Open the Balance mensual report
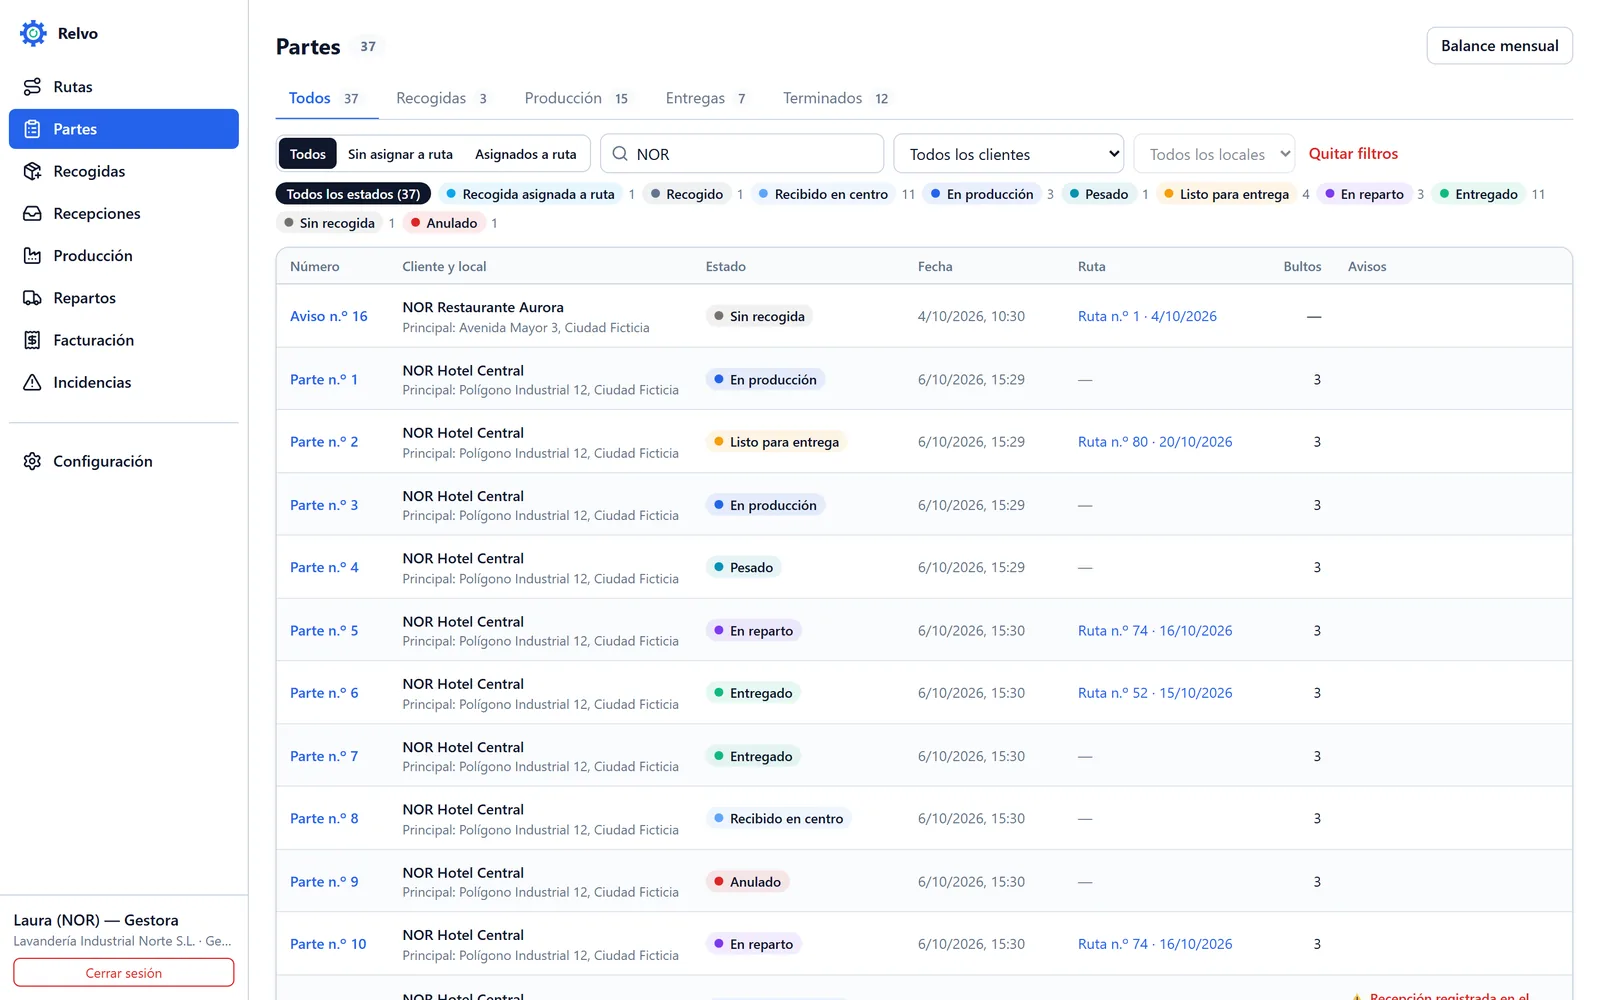 tap(1499, 46)
